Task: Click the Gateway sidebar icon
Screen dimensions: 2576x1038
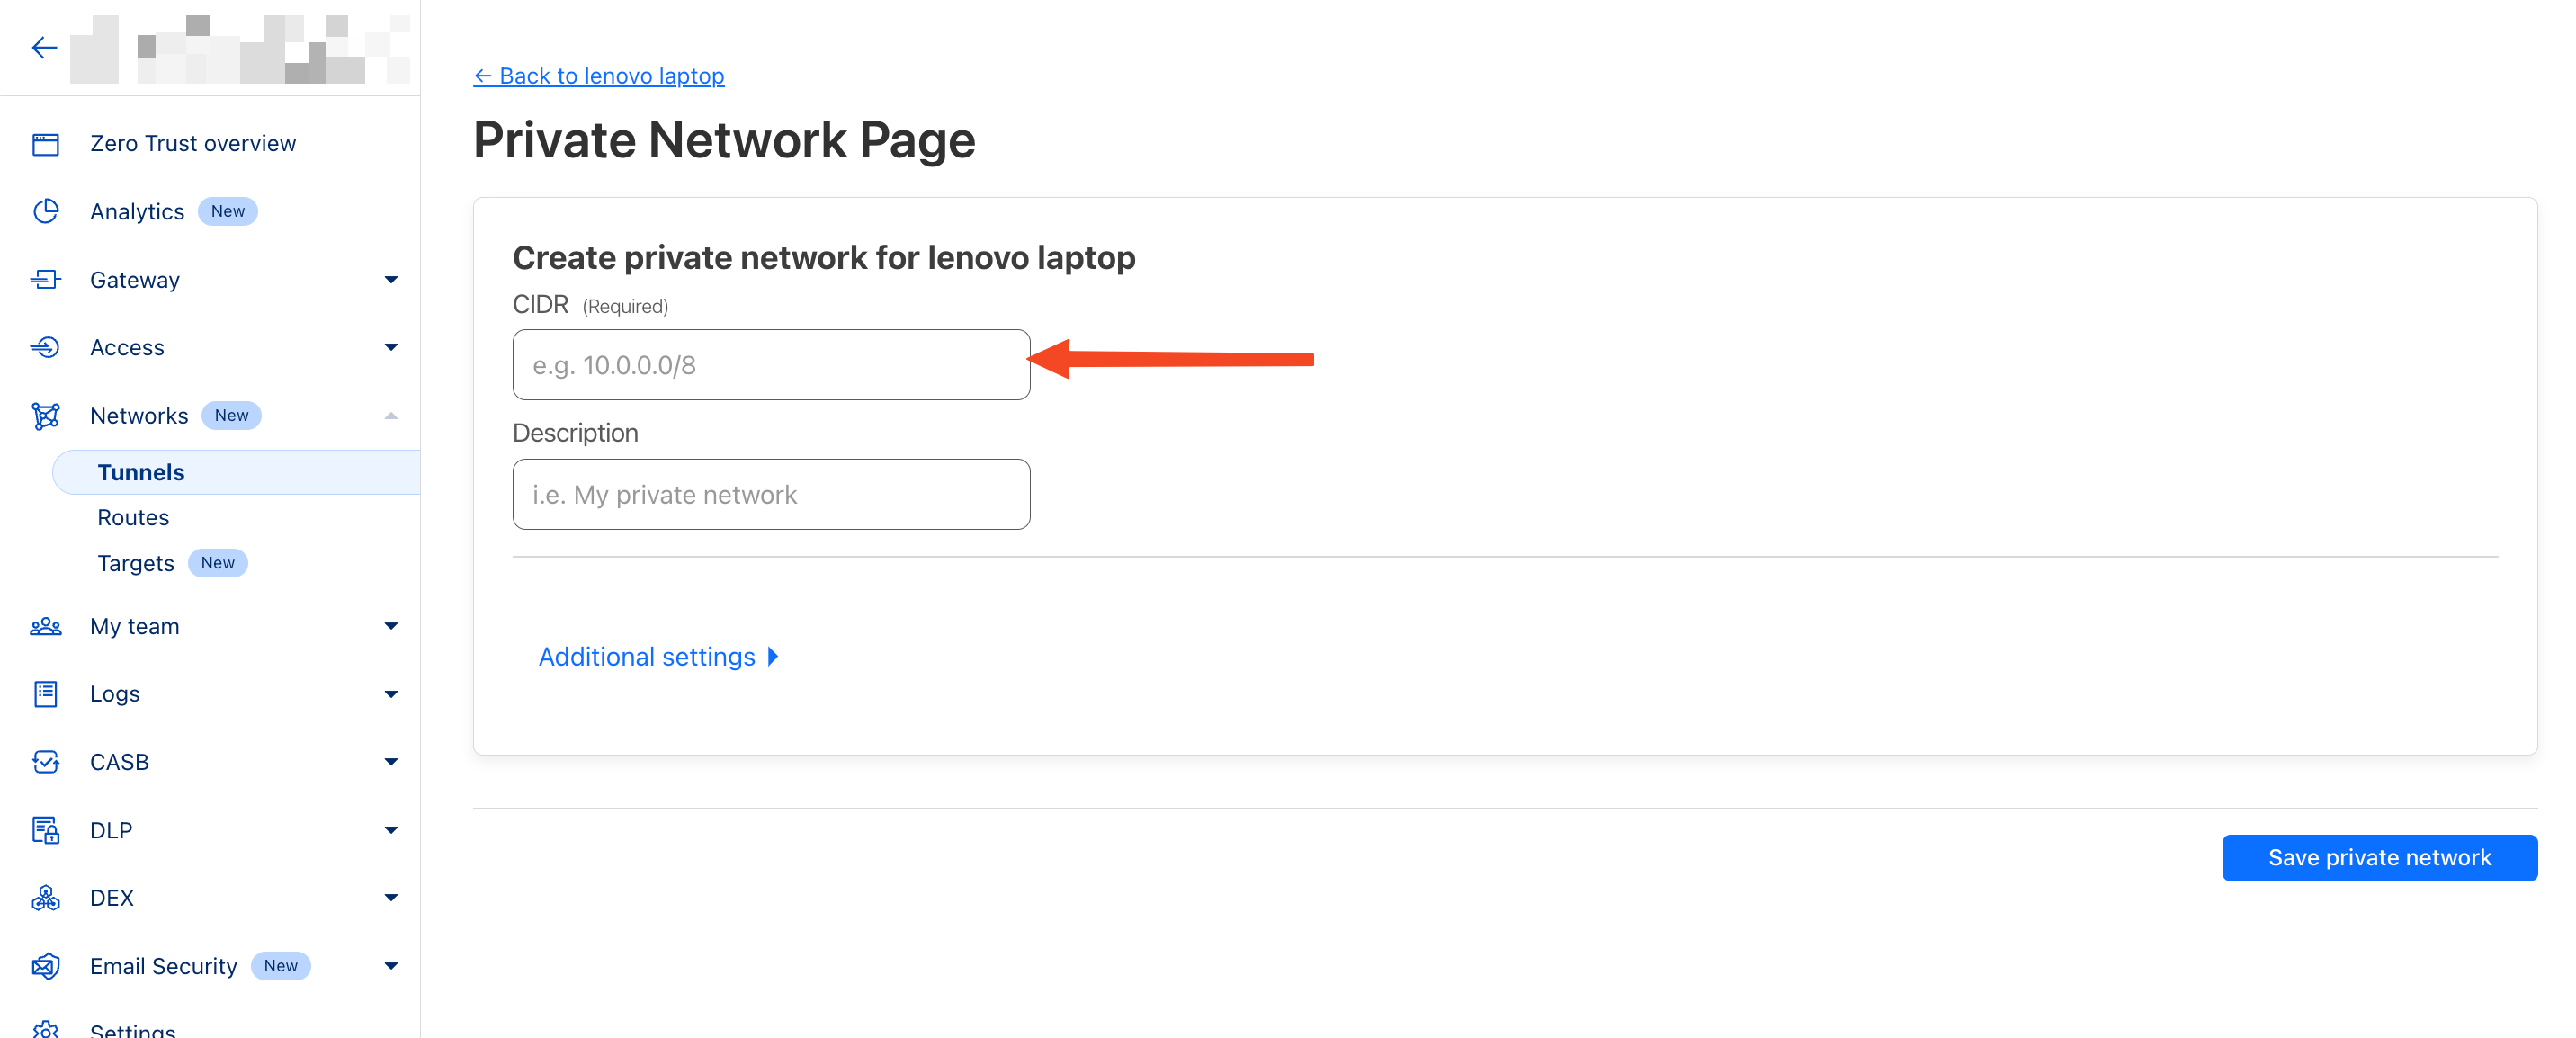Action: [x=45, y=280]
